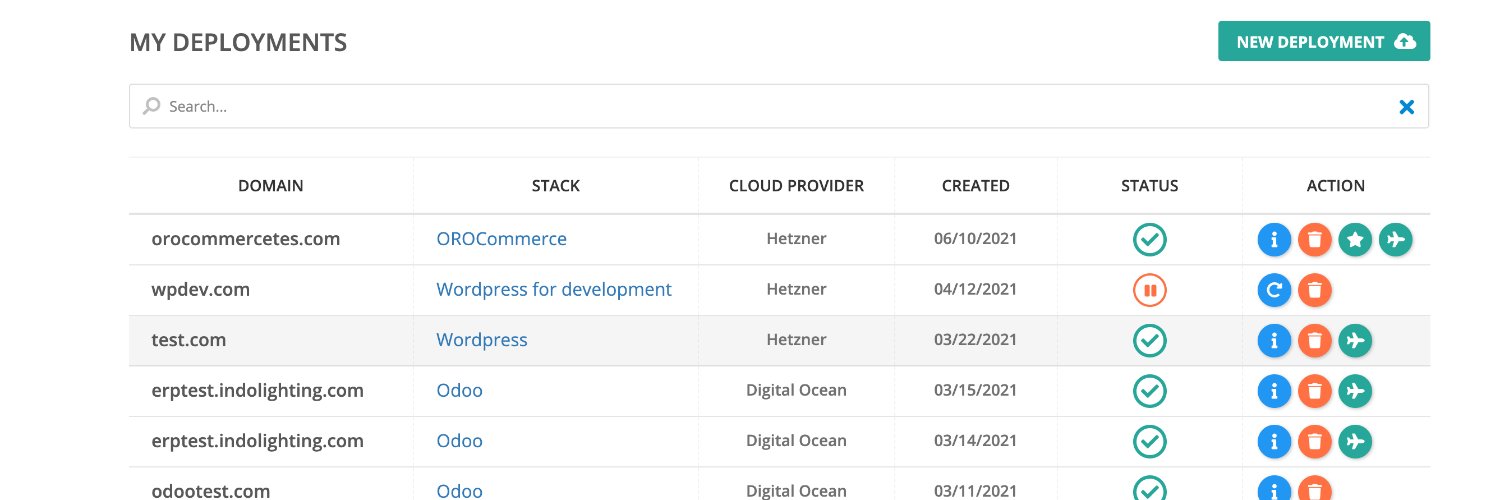Start a New Deployment
Screen dimensions: 1500x500
tap(1324, 42)
